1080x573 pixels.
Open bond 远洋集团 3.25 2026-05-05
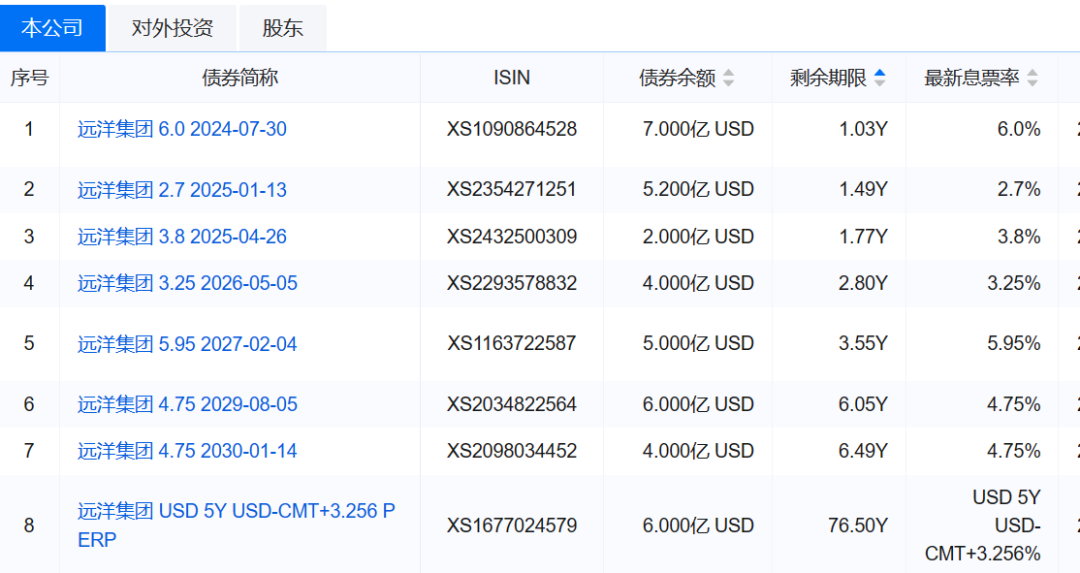(187, 283)
